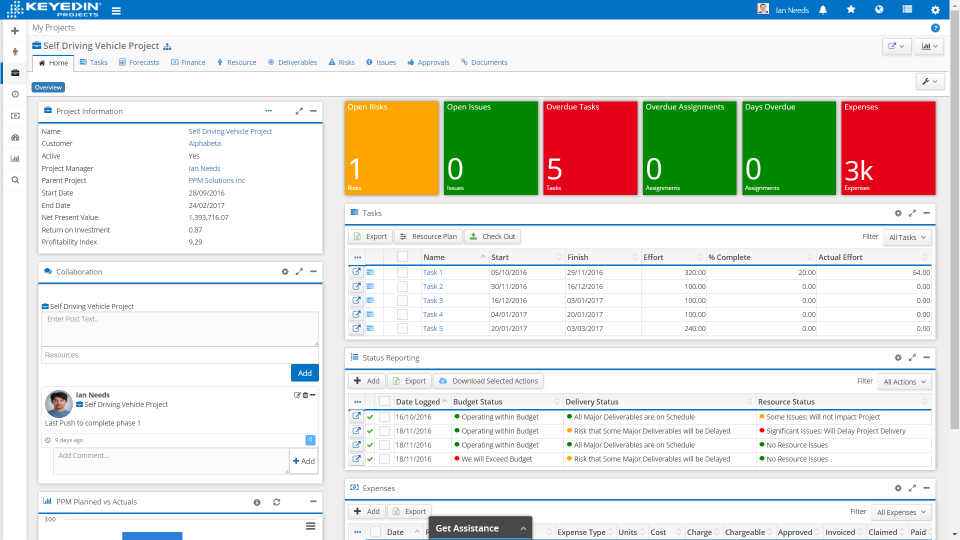Expand the All Expenses filter dropdown
The width and height of the screenshot is (960, 540).
pos(902,512)
